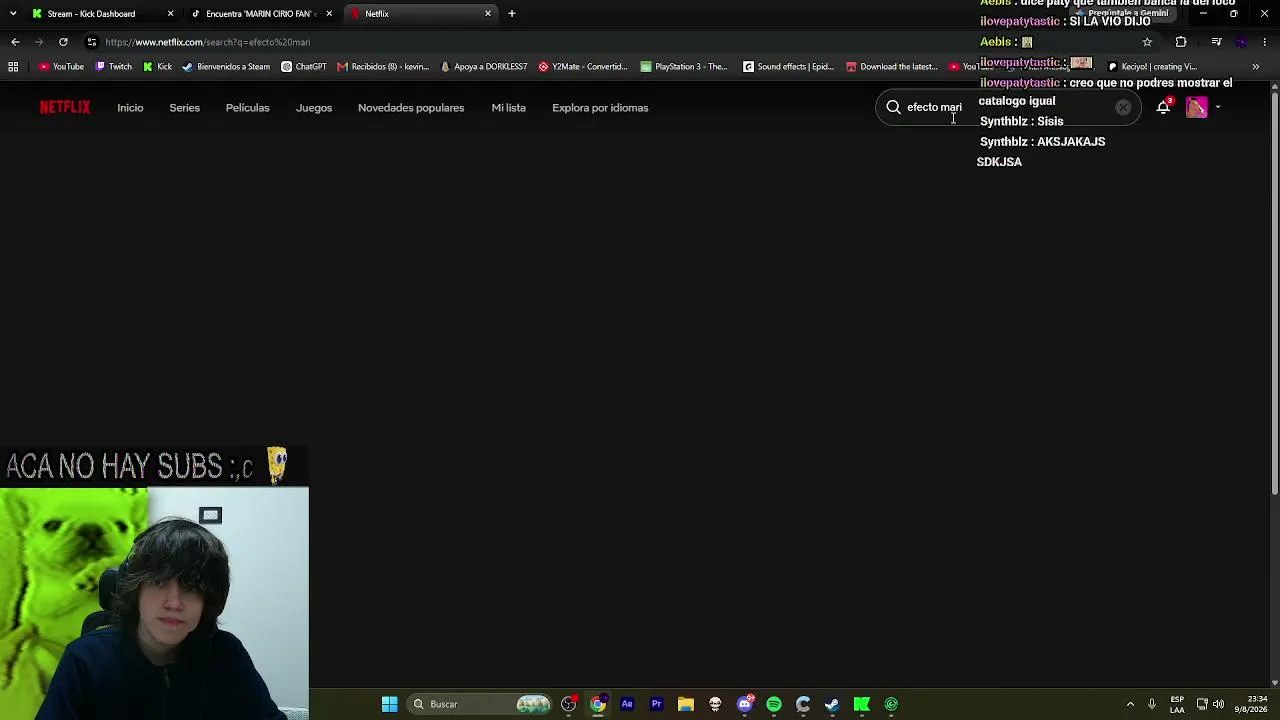Open the Recibidos Gmail bookmark
1280x720 pixels.
[x=383, y=67]
